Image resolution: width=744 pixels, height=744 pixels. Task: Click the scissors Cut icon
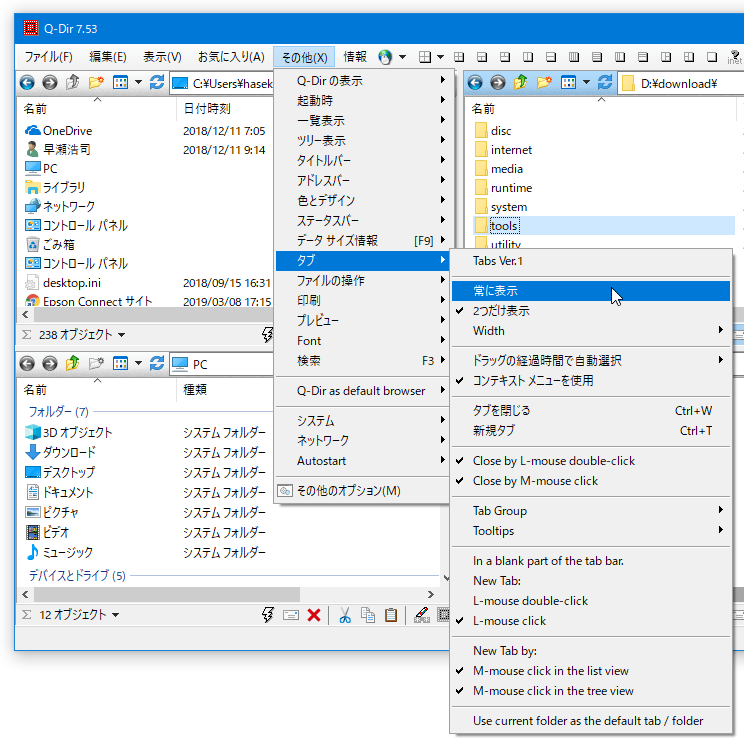click(x=345, y=615)
